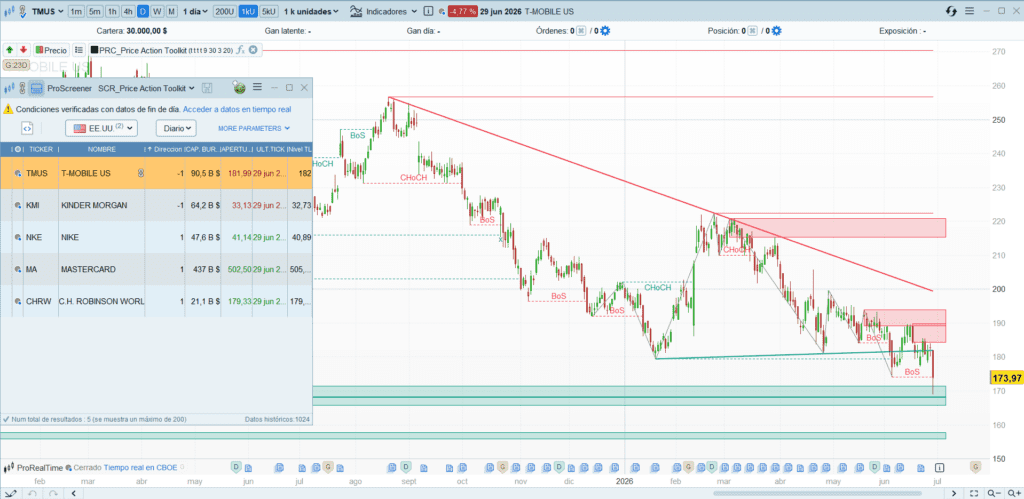This screenshot has height=499, width=1024.
Task: Sort by the NOMBRE column header
Action: [x=101, y=150]
